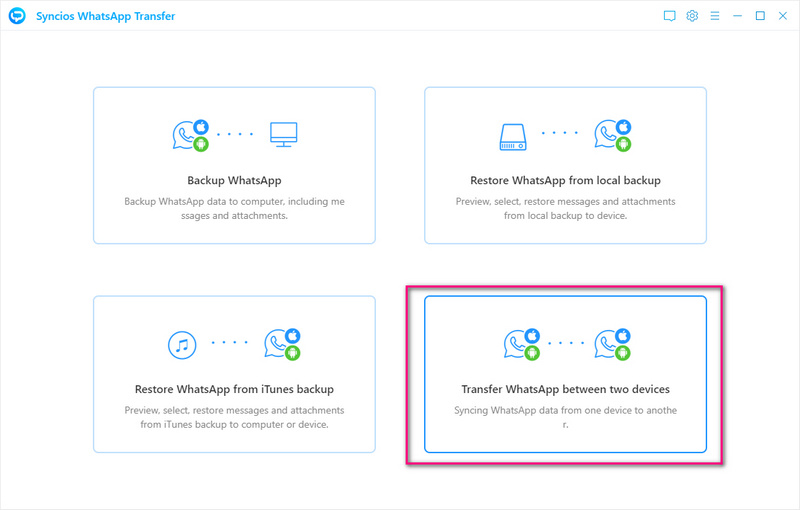Maximize the Syncios window
This screenshot has width=800, height=510.
(760, 16)
